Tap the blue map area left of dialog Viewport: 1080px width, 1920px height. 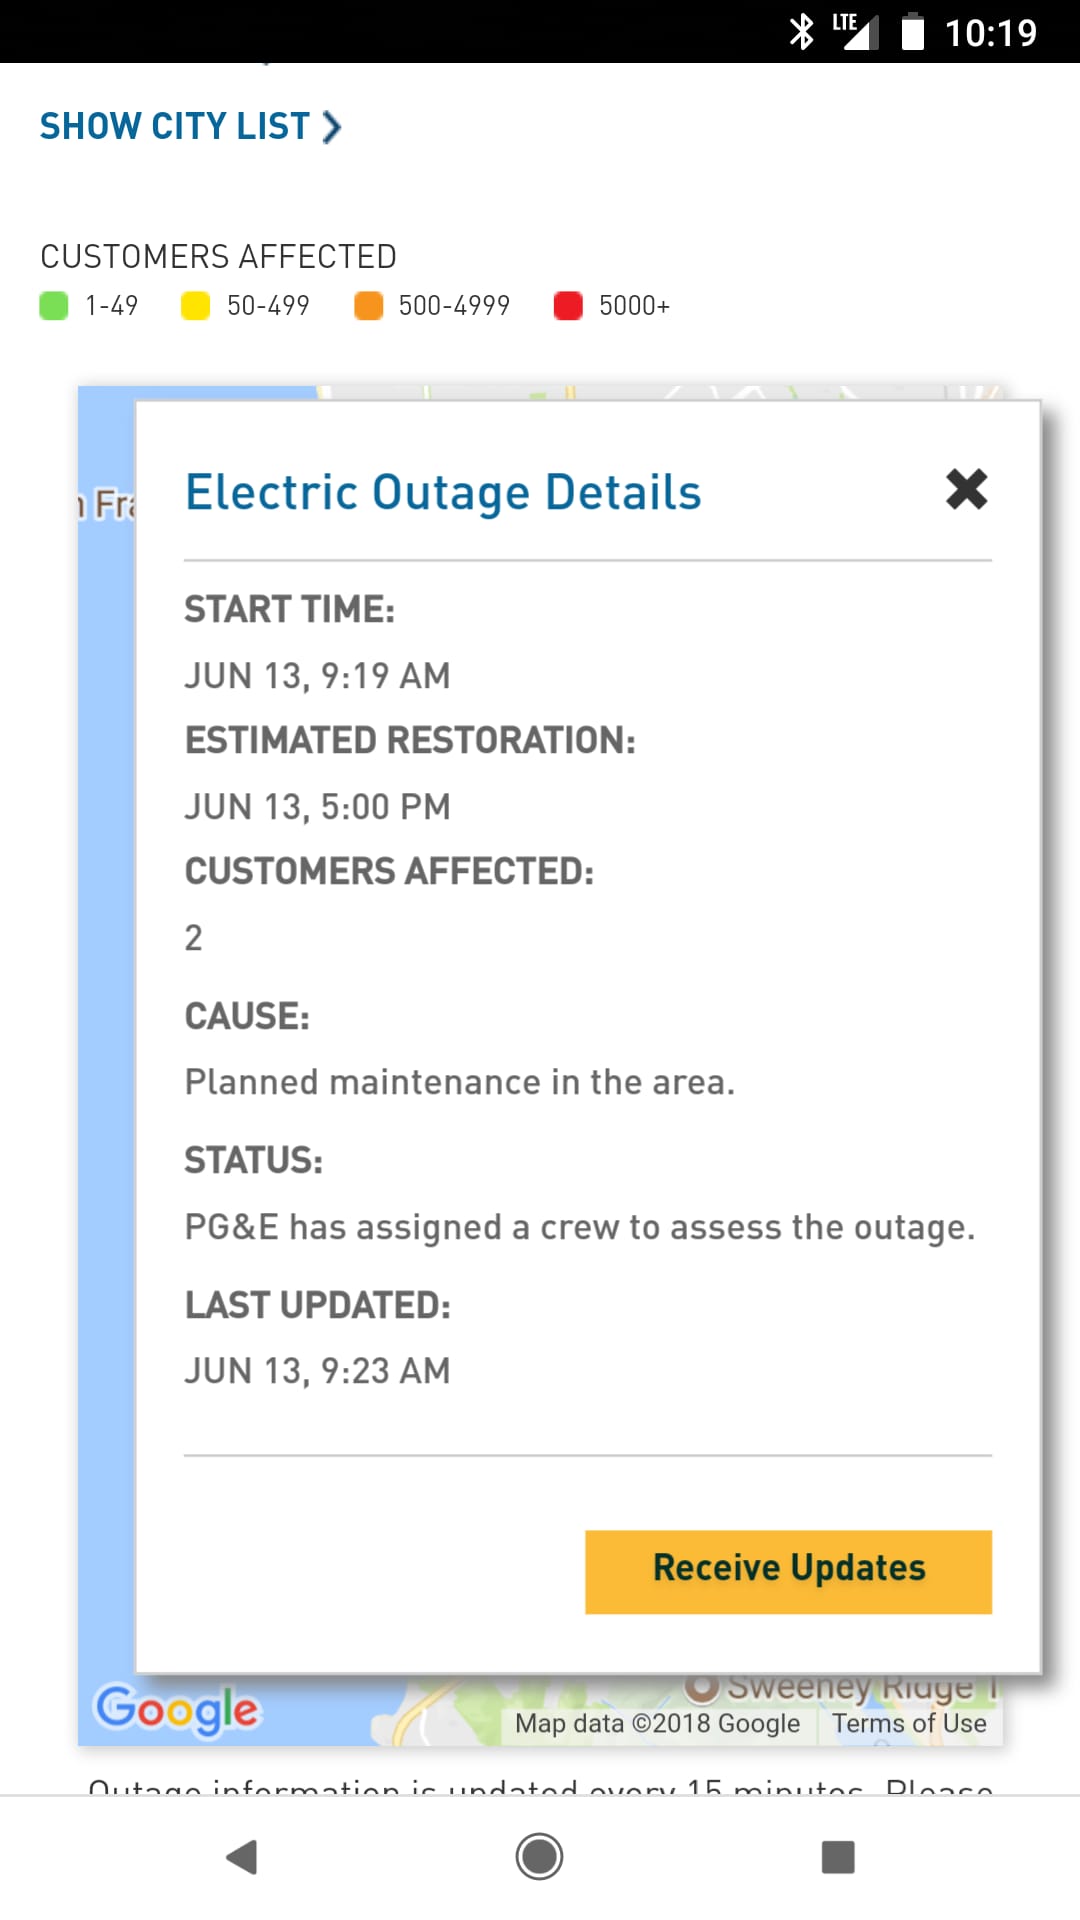pyautogui.click(x=106, y=1000)
